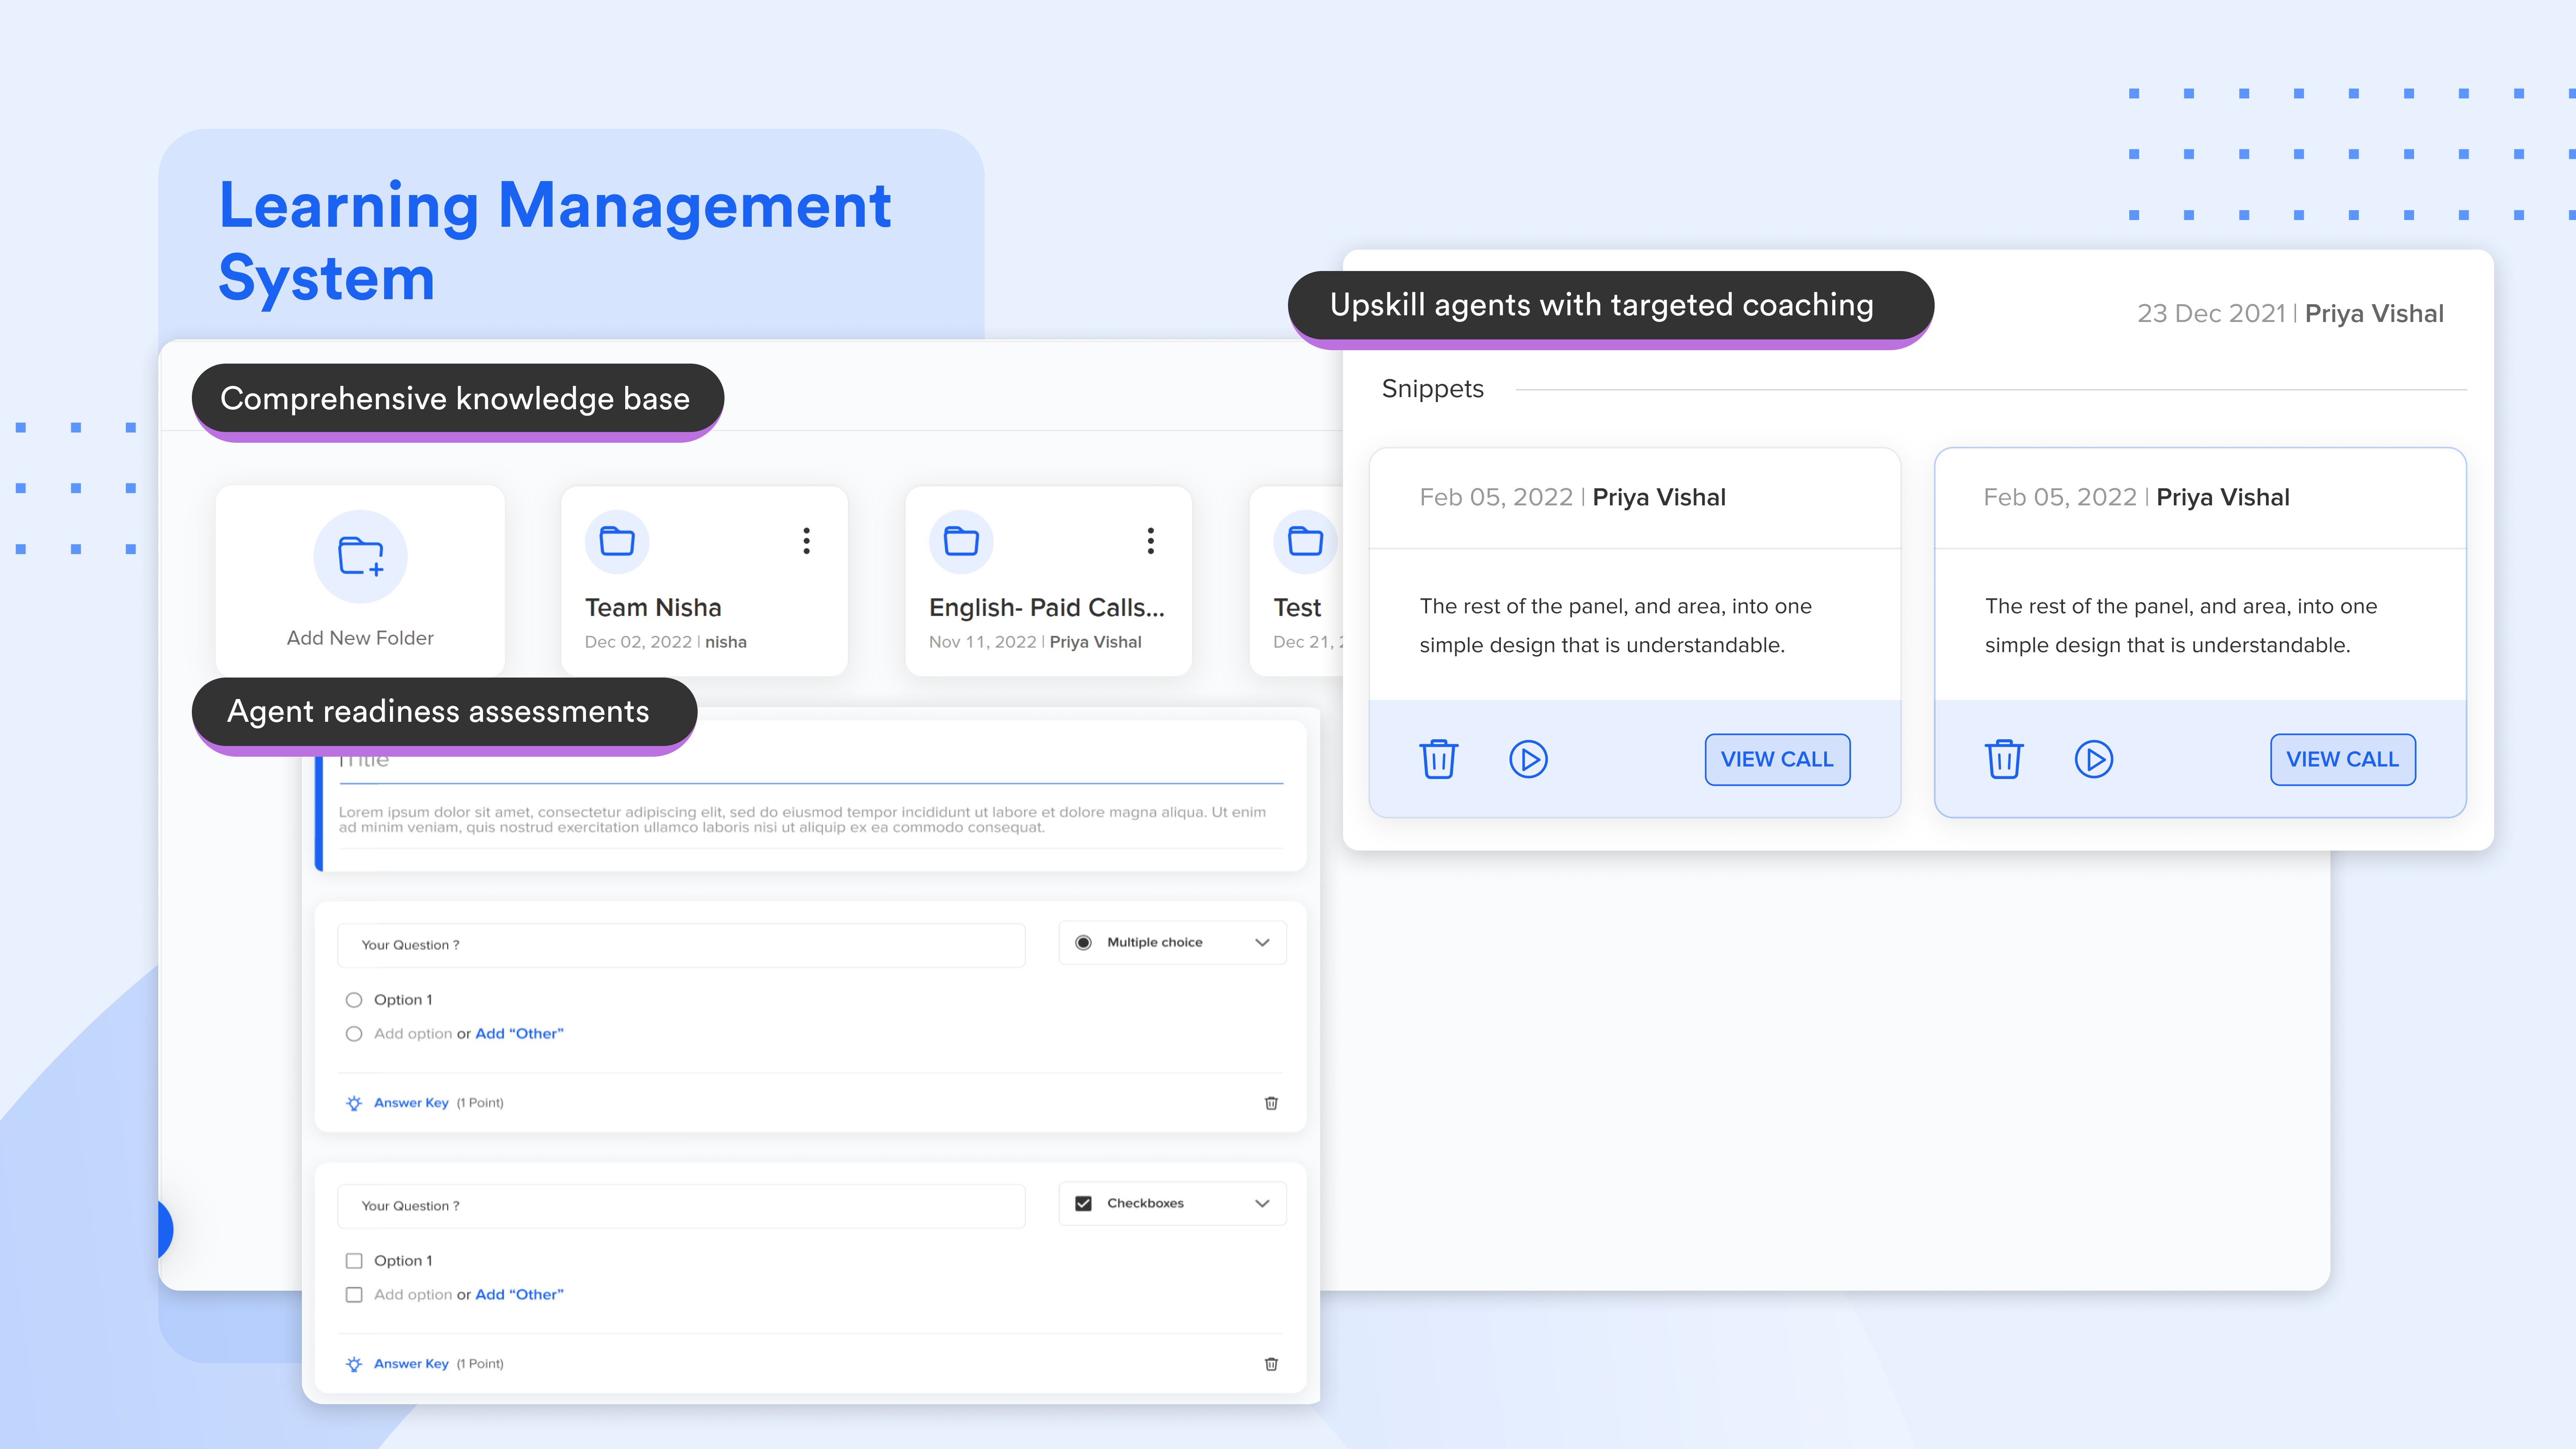The image size is (2576, 1449).
Task: Check the Option 1 checkbox
Action: [354, 1260]
